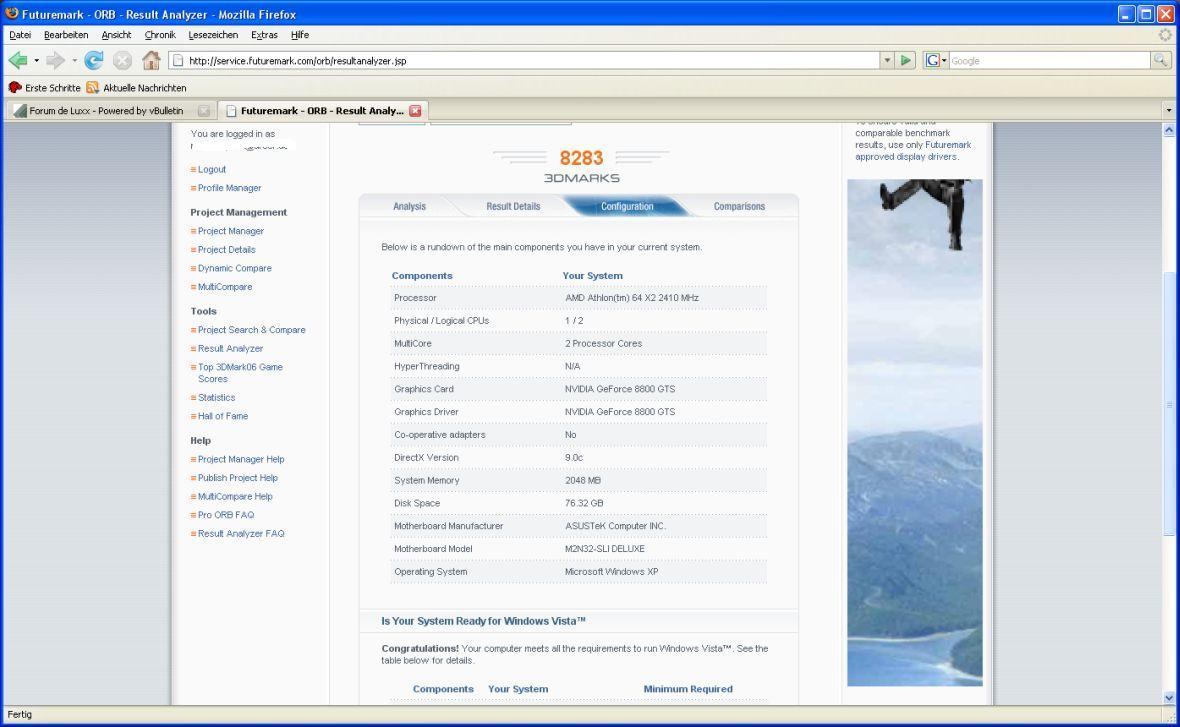
Task: Open the MultiCompare Help link
Action: click(235, 497)
